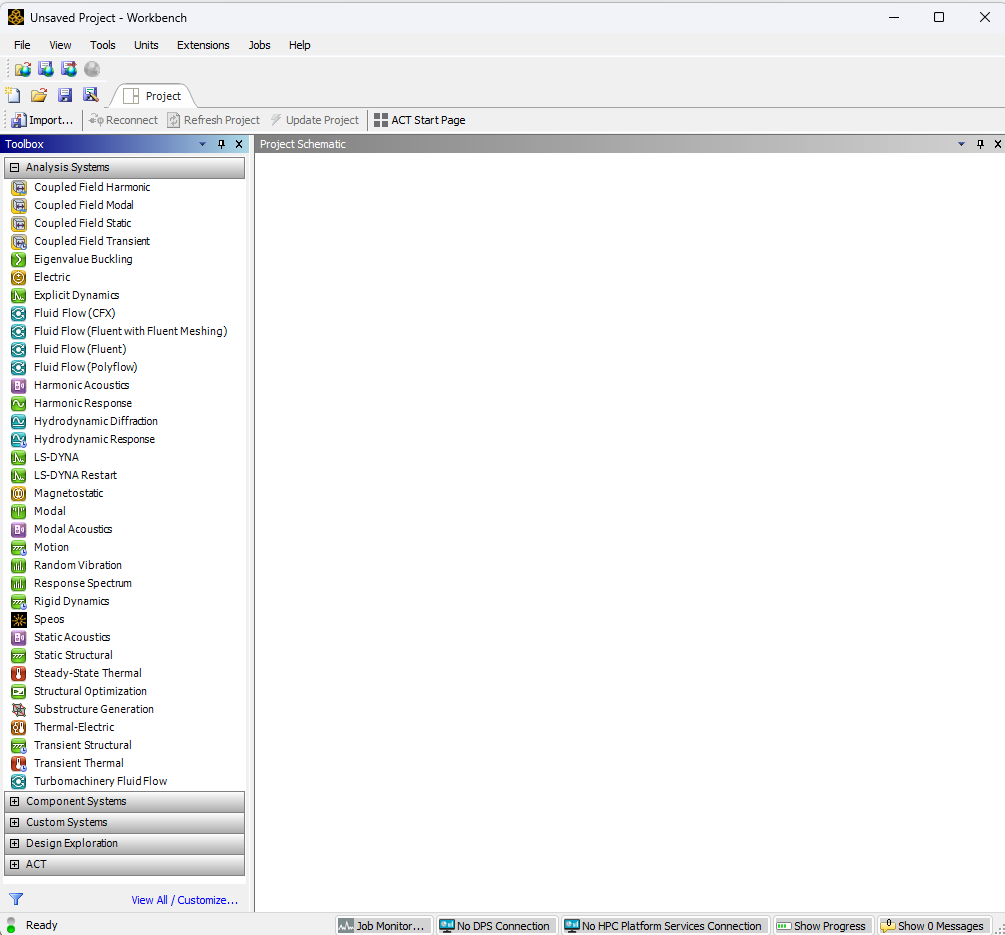Click the Save Project floppy icon

pos(65,95)
